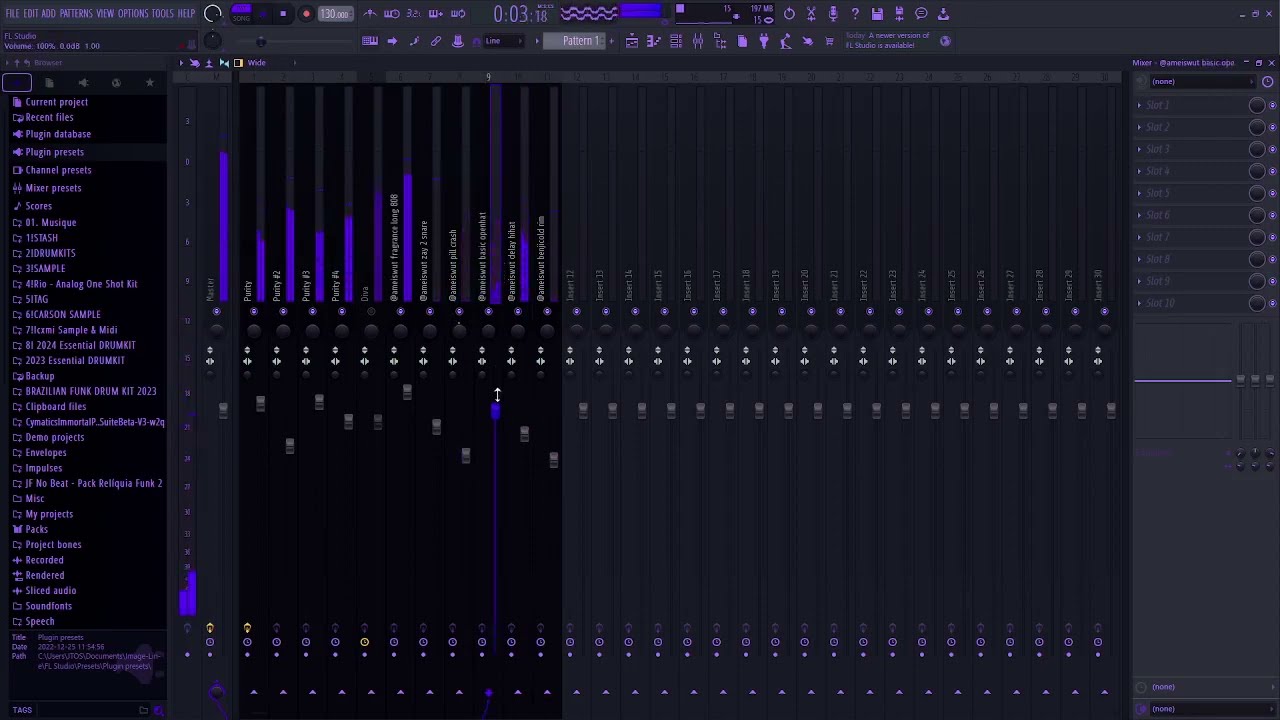Mute the Purity #3 mixer track
1280x720 pixels.
[x=312, y=312]
